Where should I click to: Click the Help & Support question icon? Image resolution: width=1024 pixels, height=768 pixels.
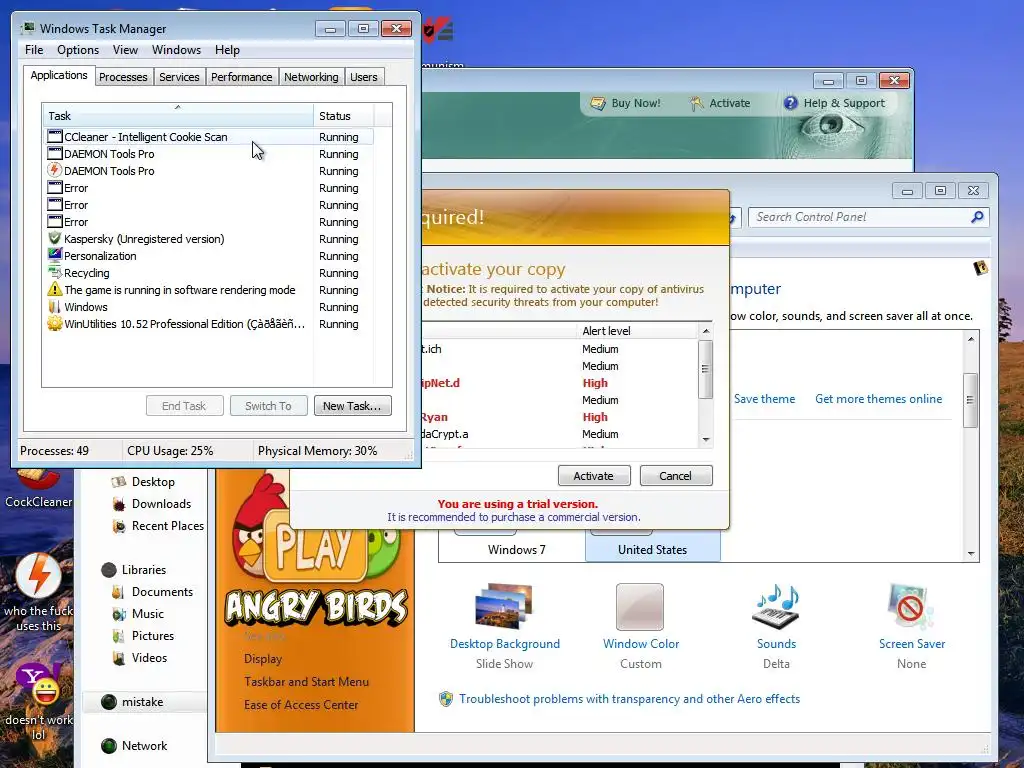(x=790, y=103)
